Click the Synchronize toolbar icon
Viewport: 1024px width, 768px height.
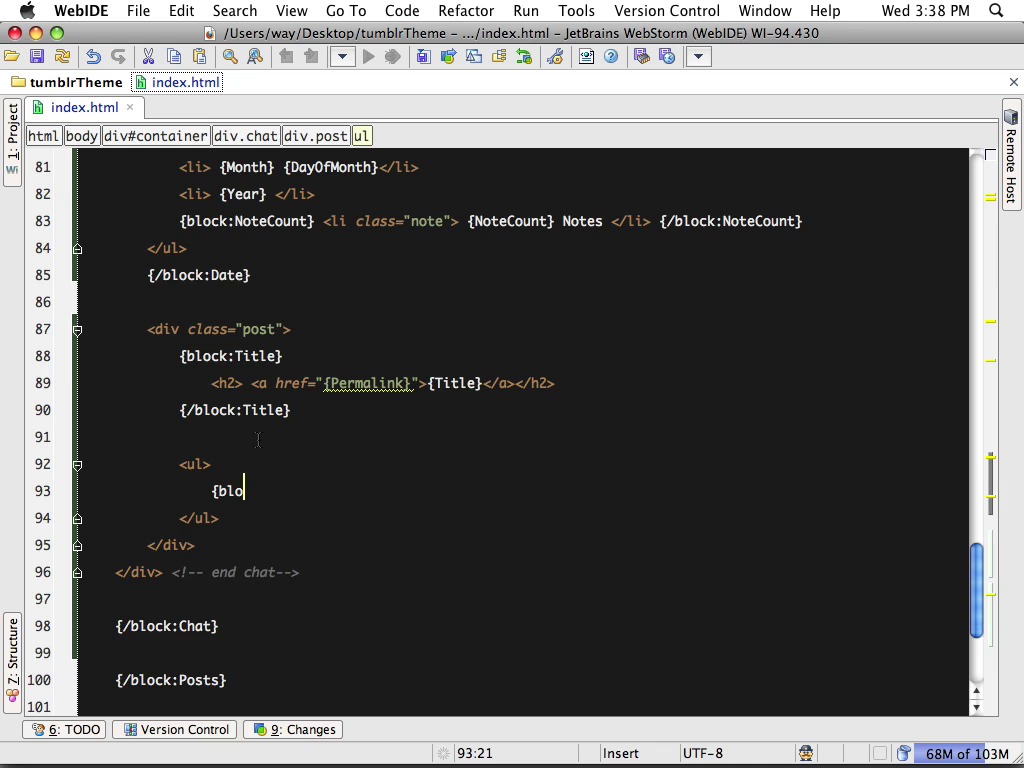coord(62,57)
